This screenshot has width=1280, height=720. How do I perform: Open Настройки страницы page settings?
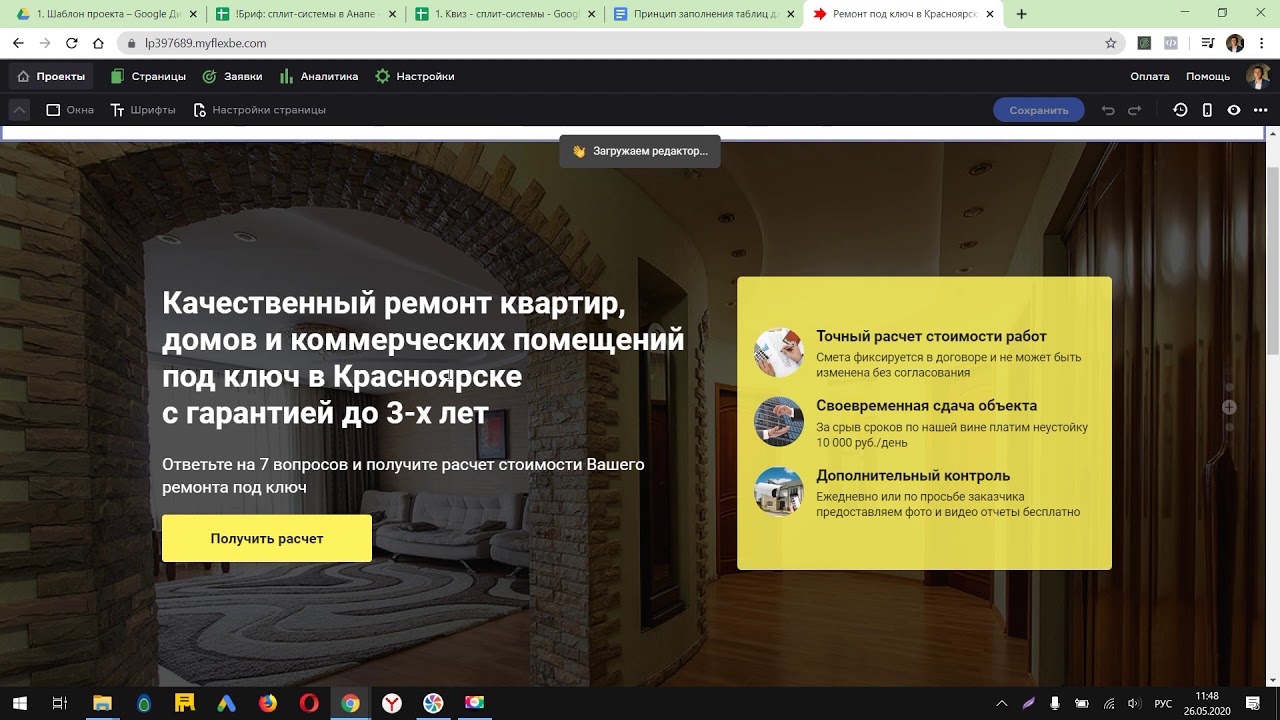(259, 110)
